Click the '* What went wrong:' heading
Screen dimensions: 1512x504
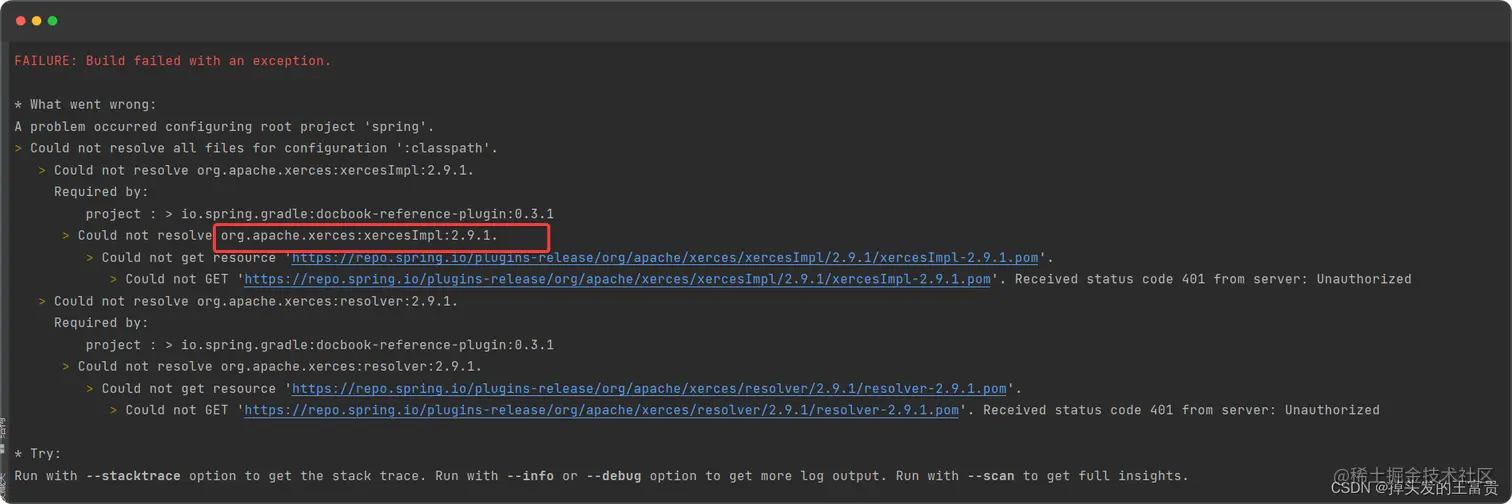(85, 105)
